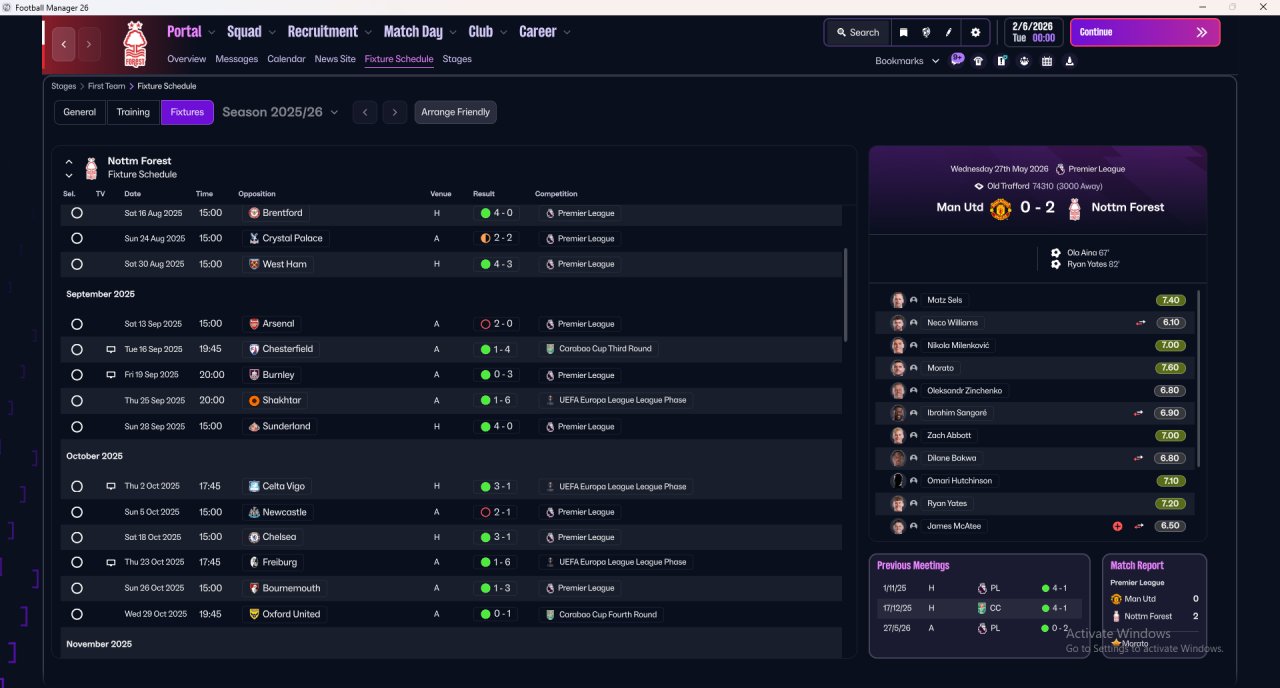Click Morato's 7.60 rating badge
Image resolution: width=1280 pixels, height=688 pixels.
[1170, 368]
